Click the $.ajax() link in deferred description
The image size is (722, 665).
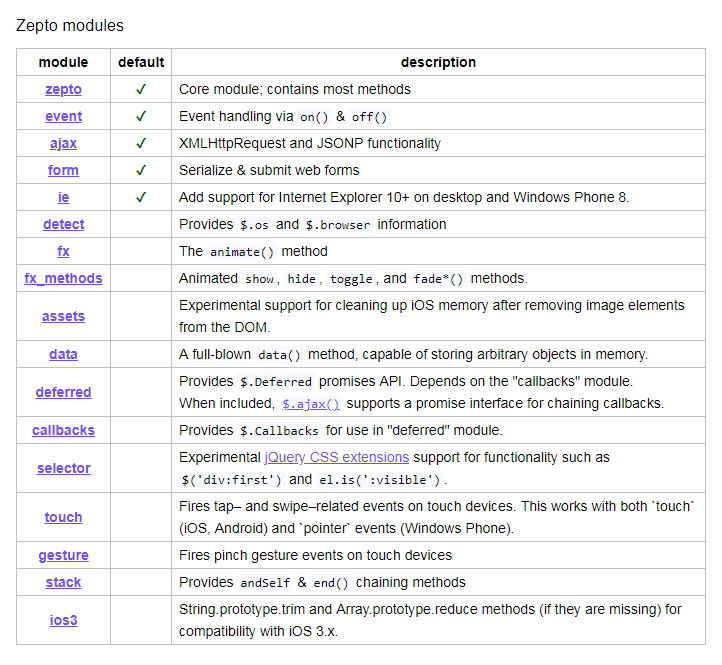311,404
